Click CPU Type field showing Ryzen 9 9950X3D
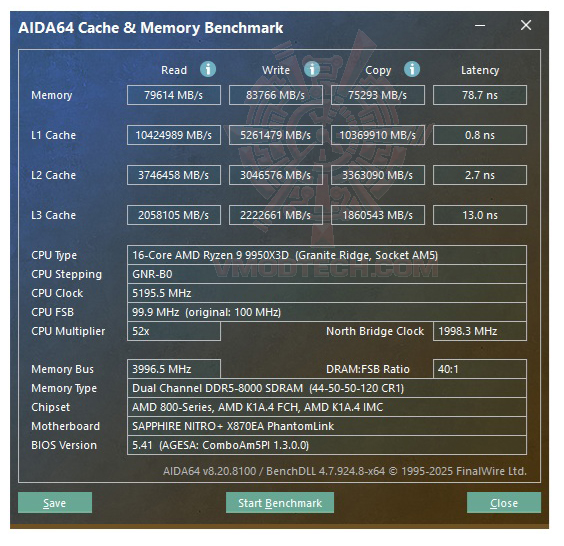The width and height of the screenshot is (564, 546). click(x=327, y=255)
